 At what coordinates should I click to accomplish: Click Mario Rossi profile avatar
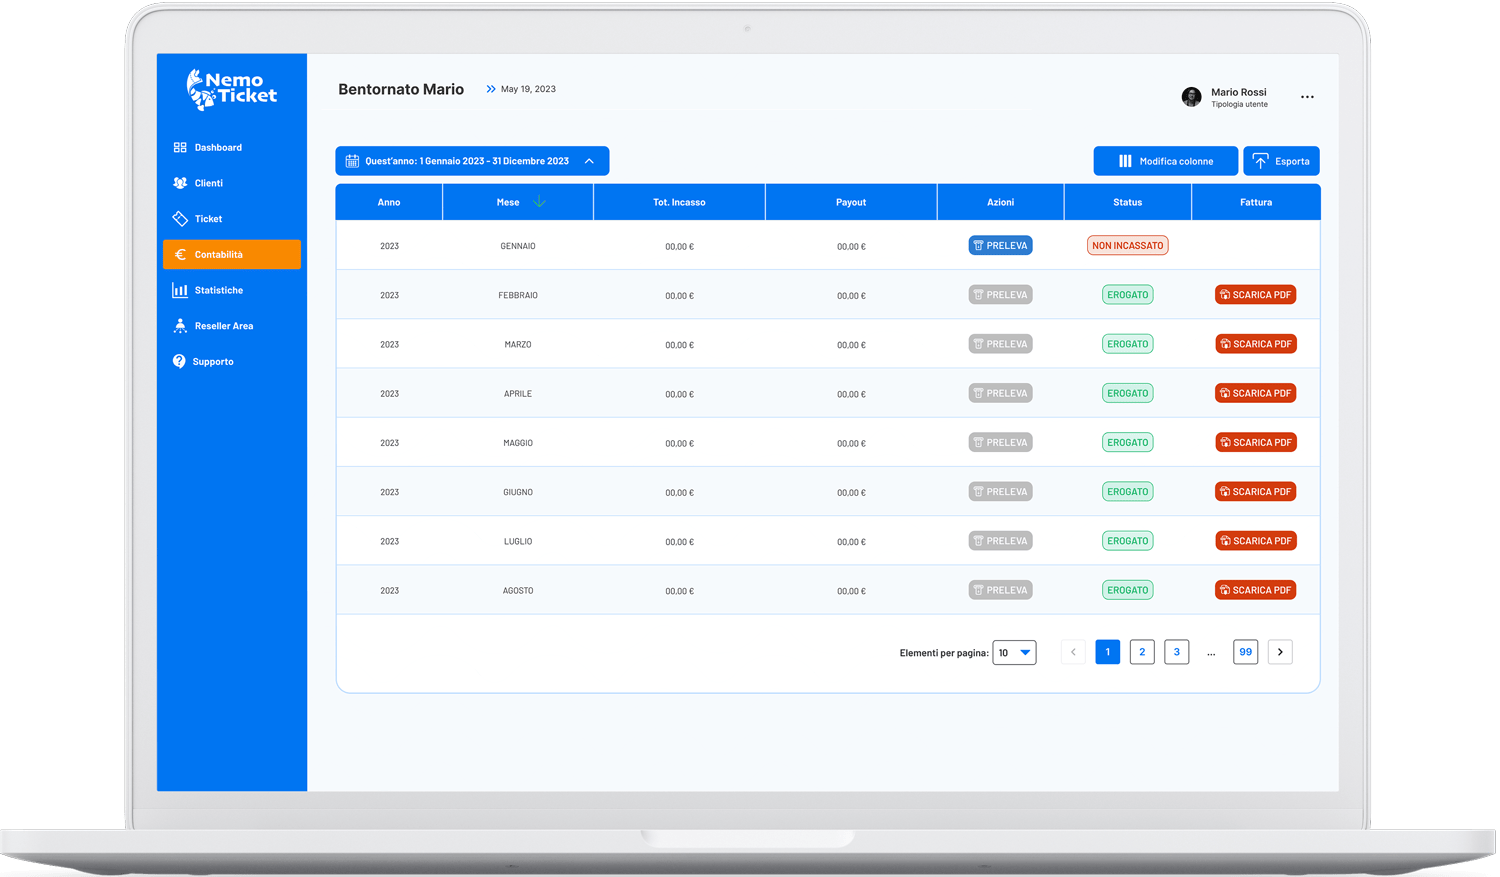click(x=1191, y=97)
